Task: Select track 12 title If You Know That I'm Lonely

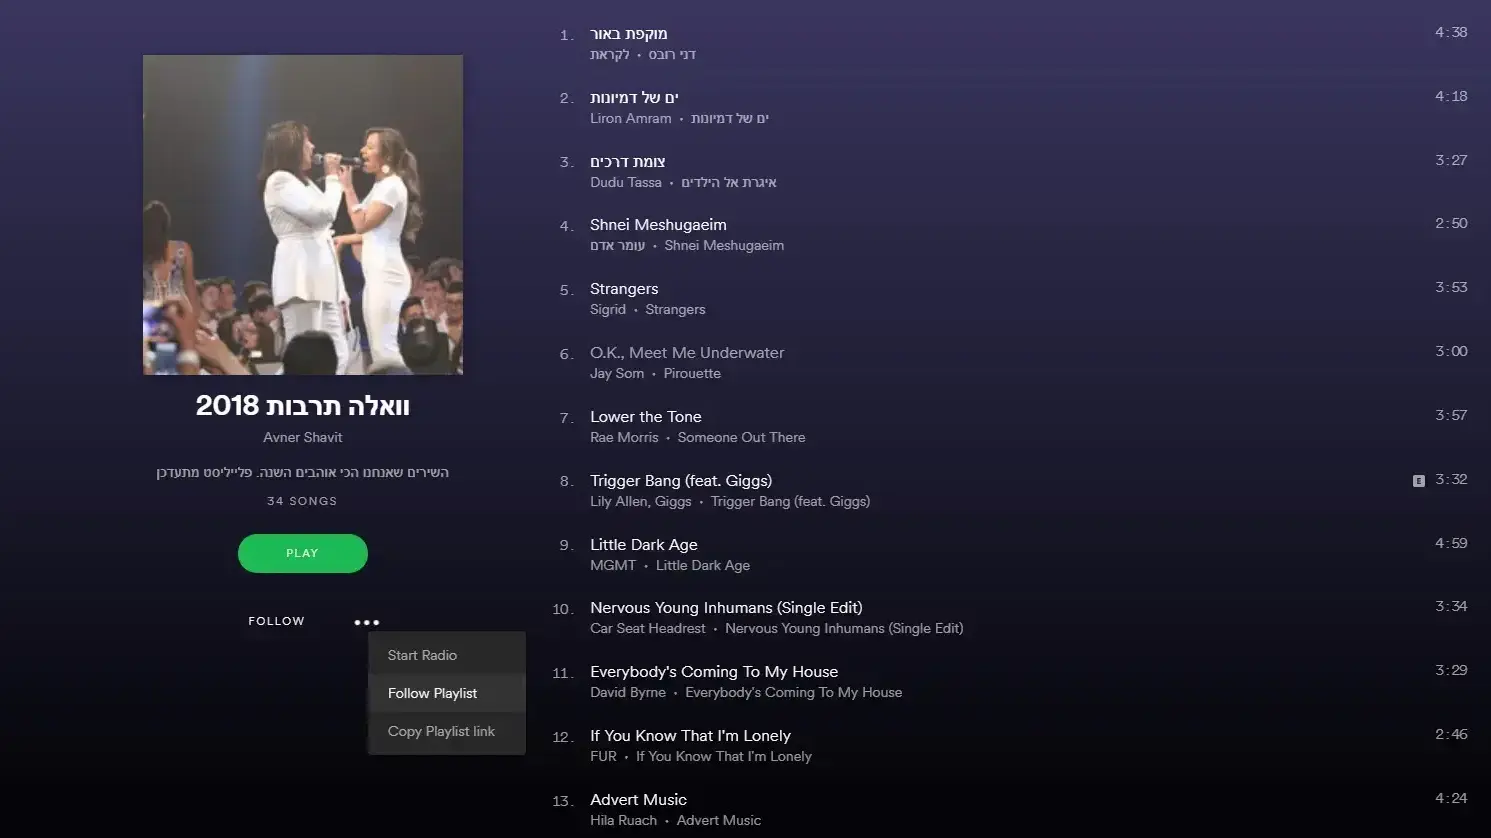Action: (x=690, y=736)
